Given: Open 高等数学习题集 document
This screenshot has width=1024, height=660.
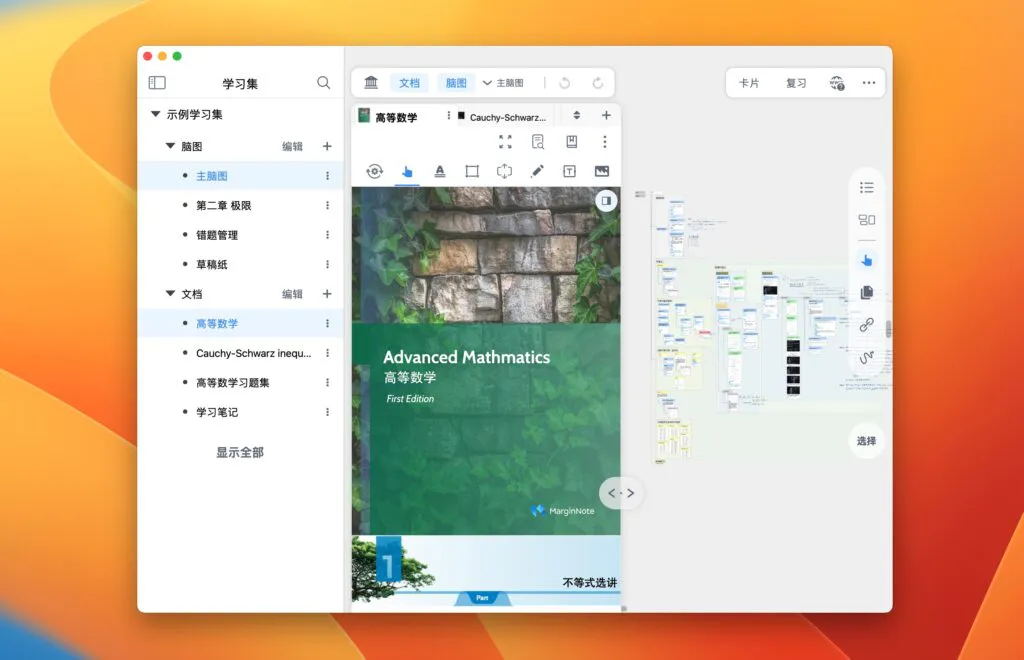Looking at the screenshot, I should click(232, 383).
